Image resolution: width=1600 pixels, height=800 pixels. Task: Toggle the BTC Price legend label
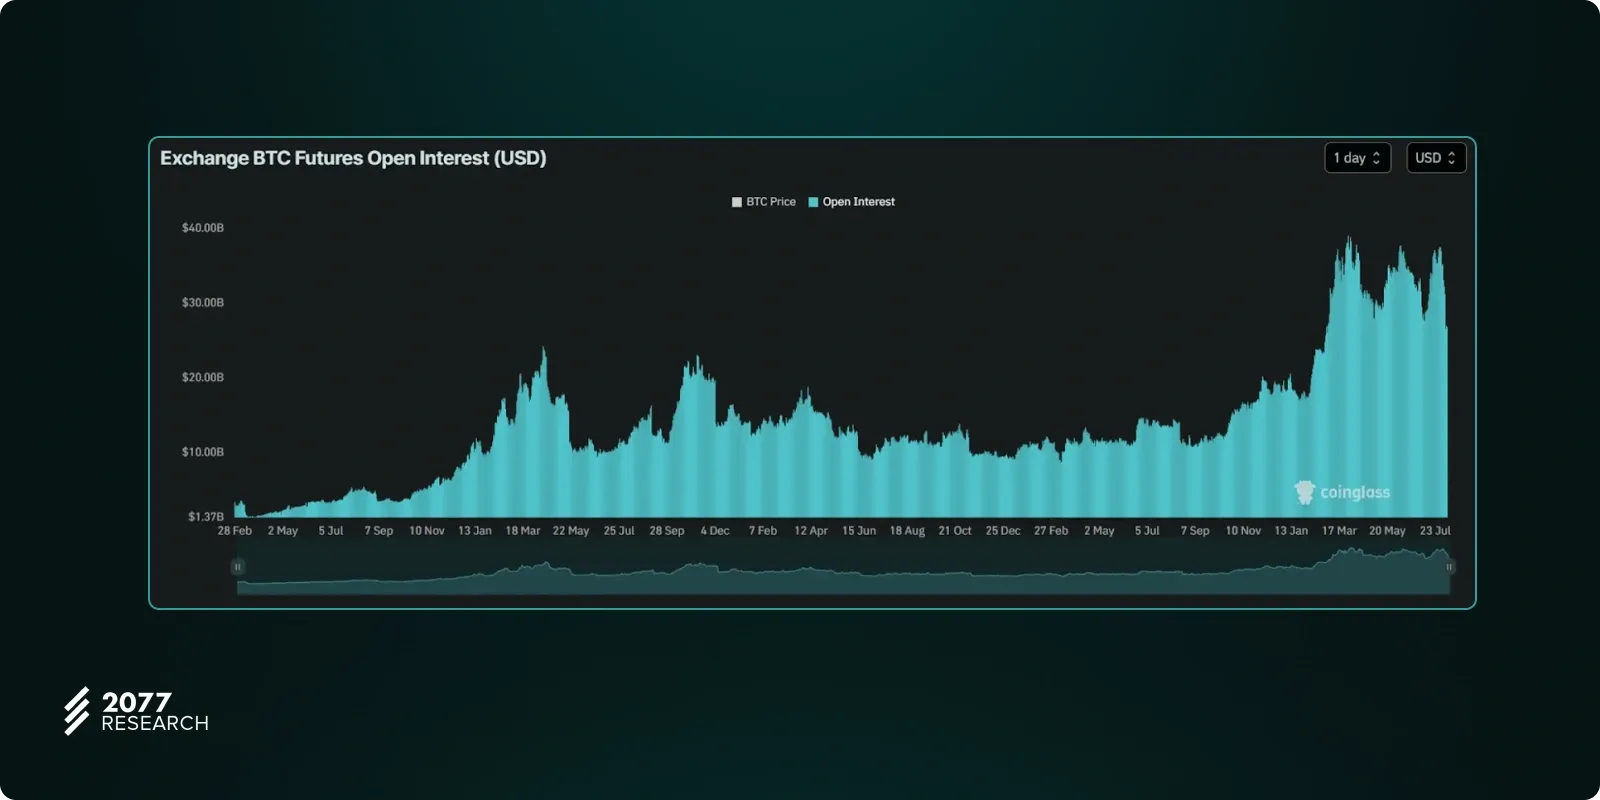click(x=770, y=202)
